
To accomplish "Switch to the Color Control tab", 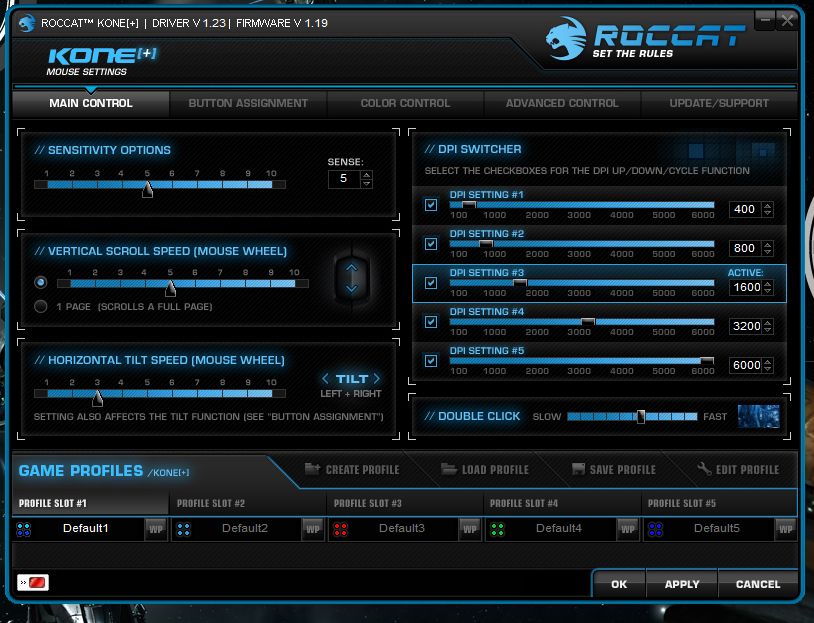I will tap(405, 103).
